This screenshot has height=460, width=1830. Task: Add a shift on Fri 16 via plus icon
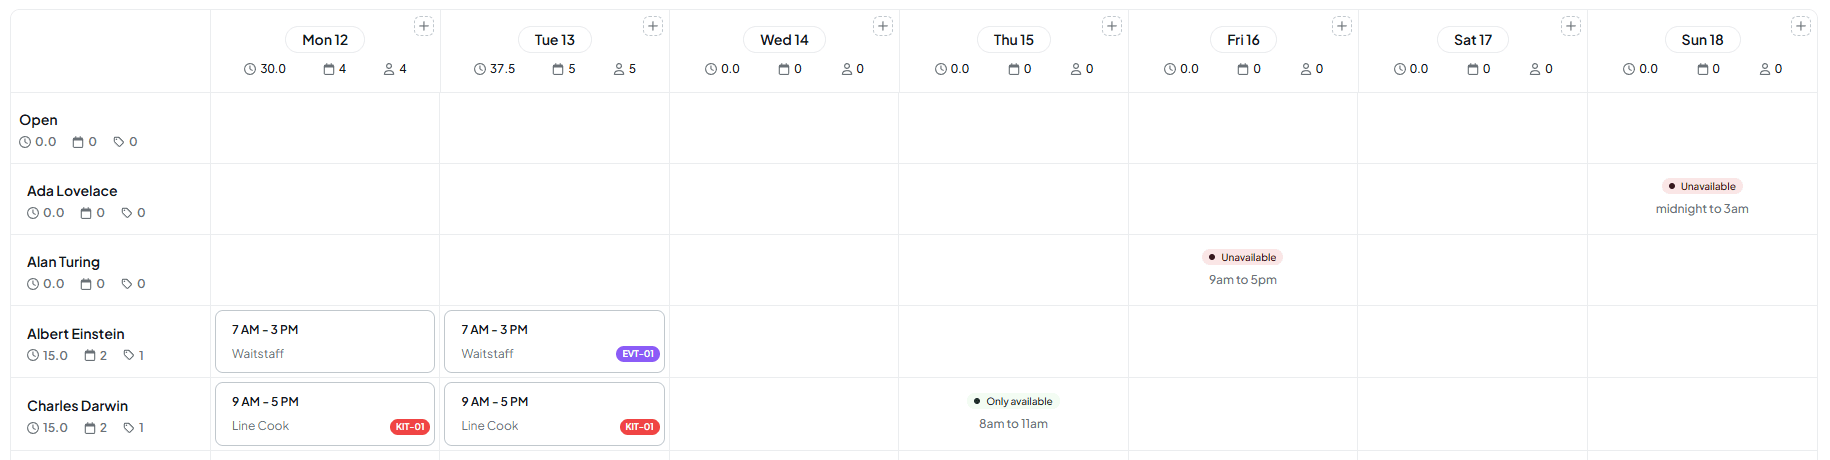(1342, 26)
